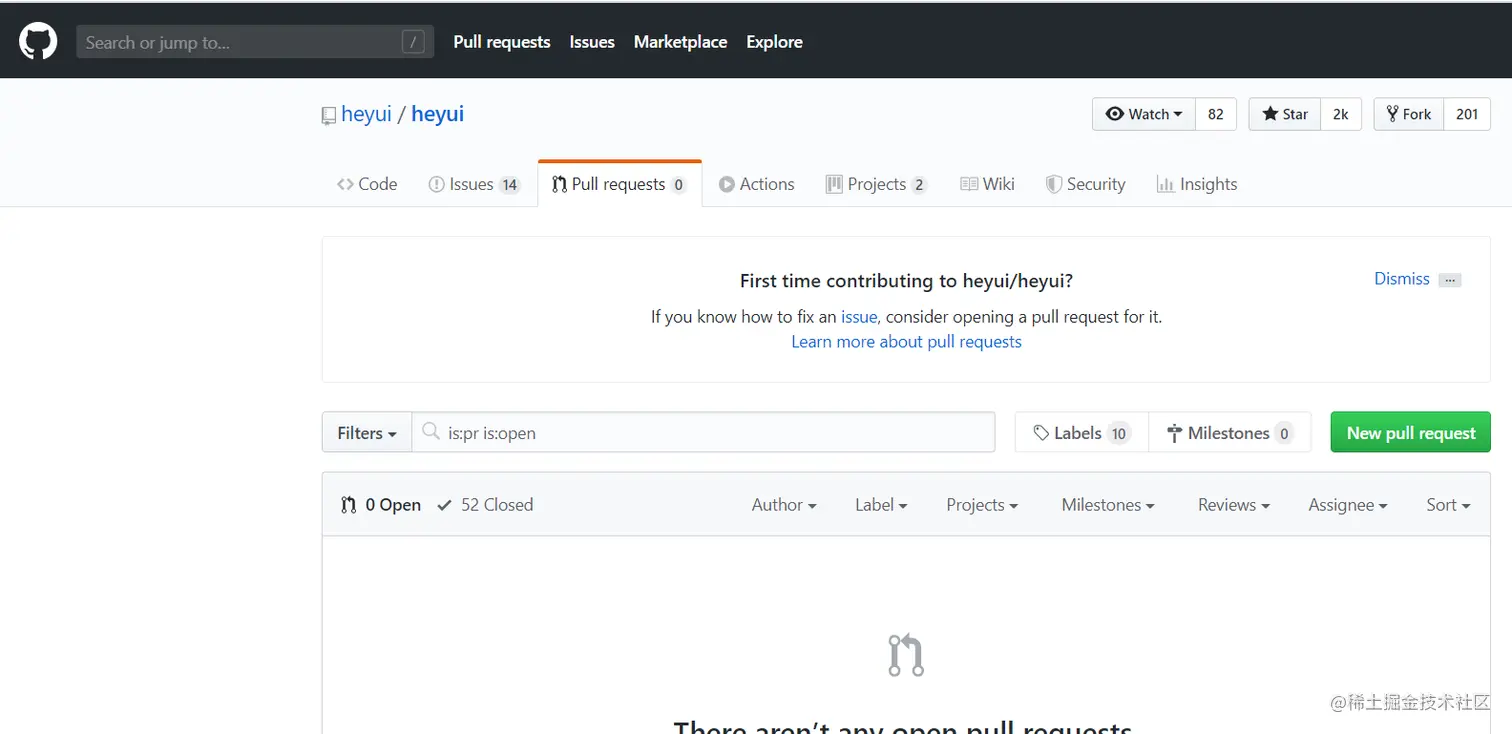This screenshot has width=1512, height=734.
Task: Open Explore in the top navigation
Action: (x=774, y=42)
